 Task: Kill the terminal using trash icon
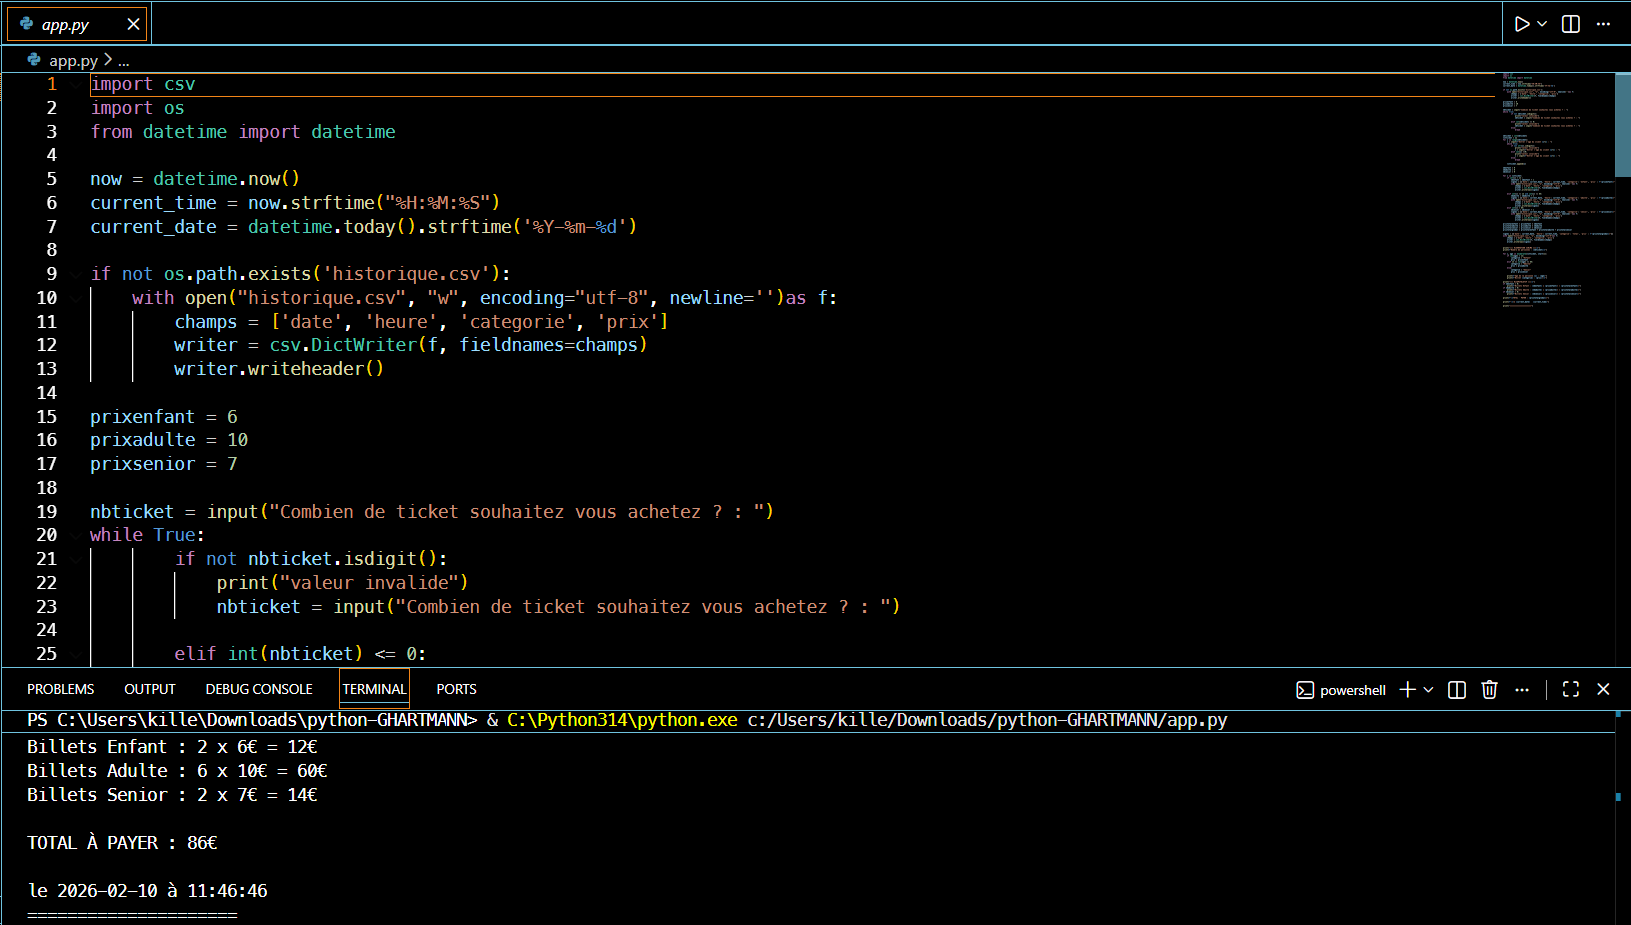[x=1489, y=690]
